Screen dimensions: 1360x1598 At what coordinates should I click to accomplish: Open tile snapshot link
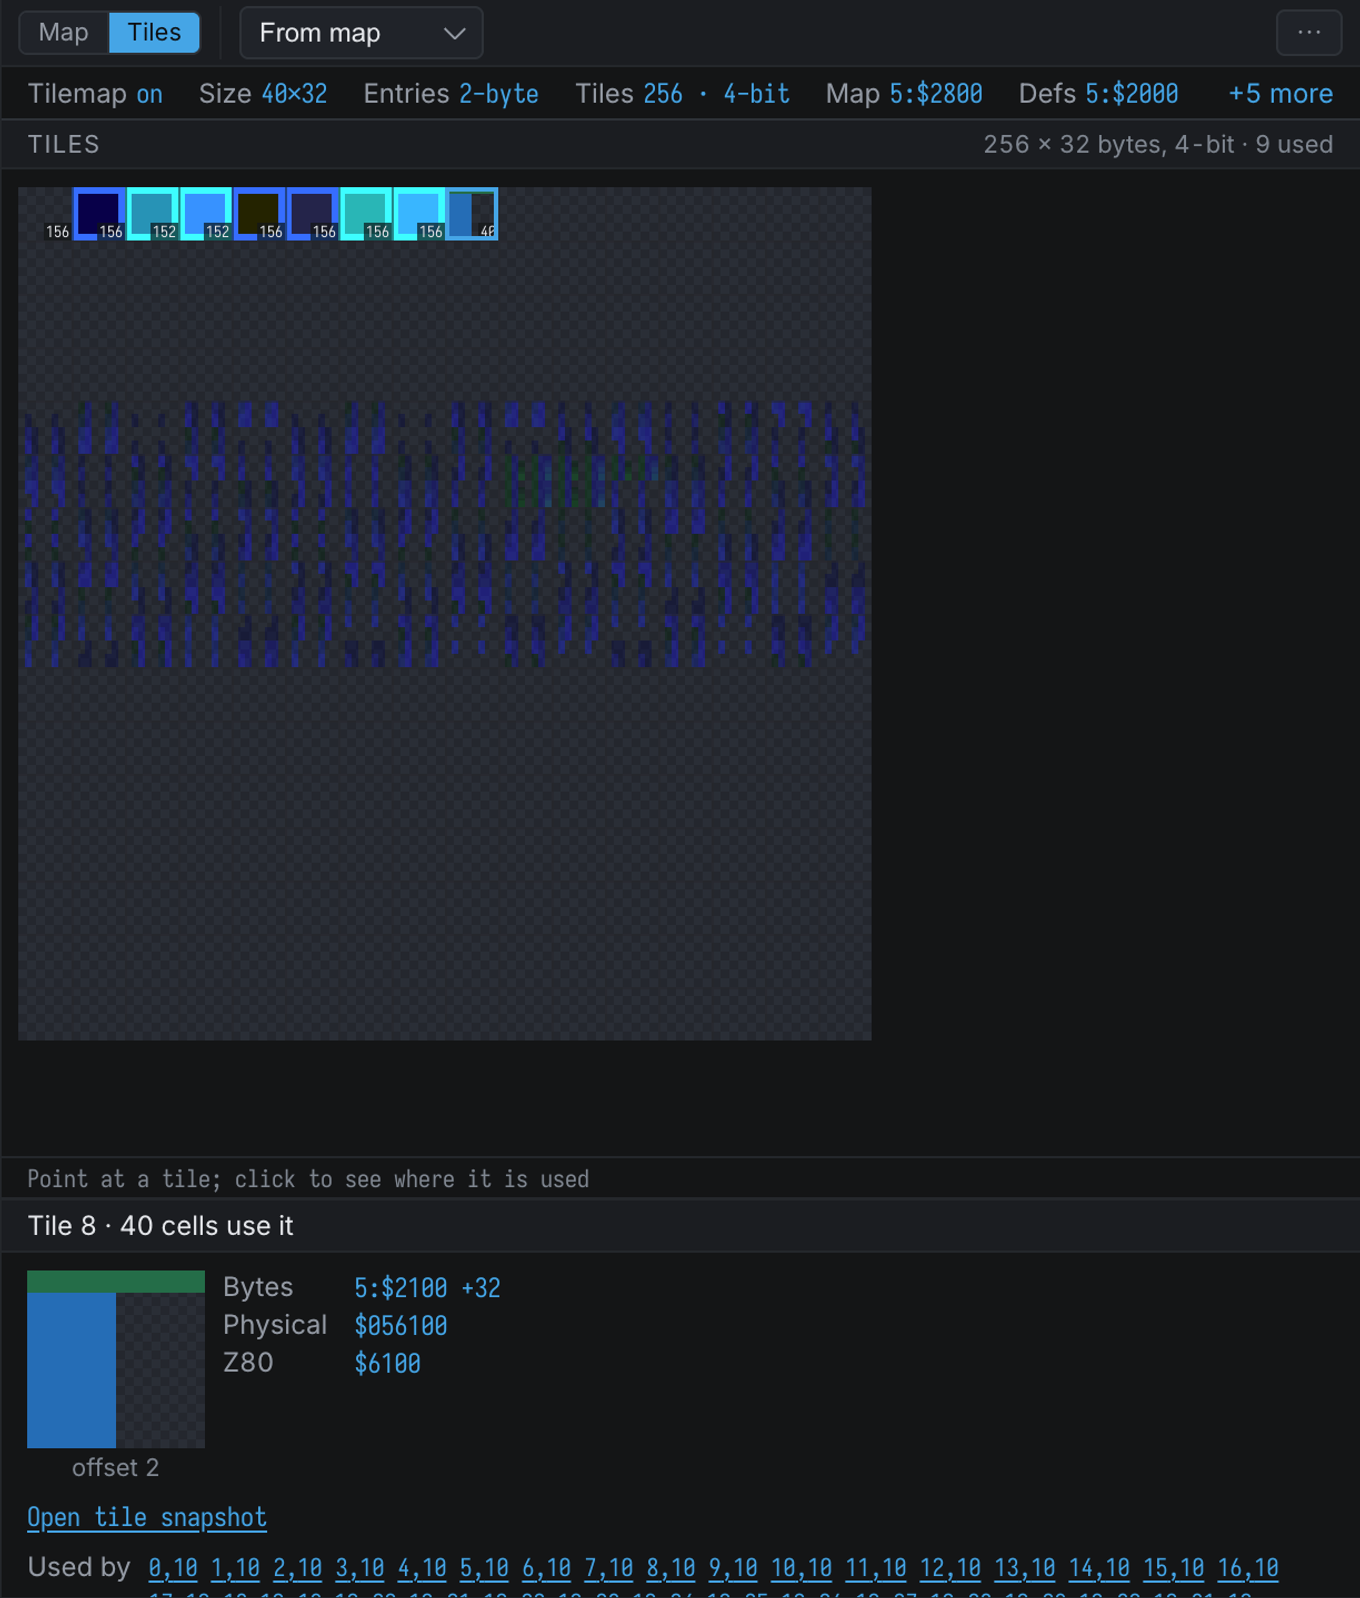(x=147, y=1518)
